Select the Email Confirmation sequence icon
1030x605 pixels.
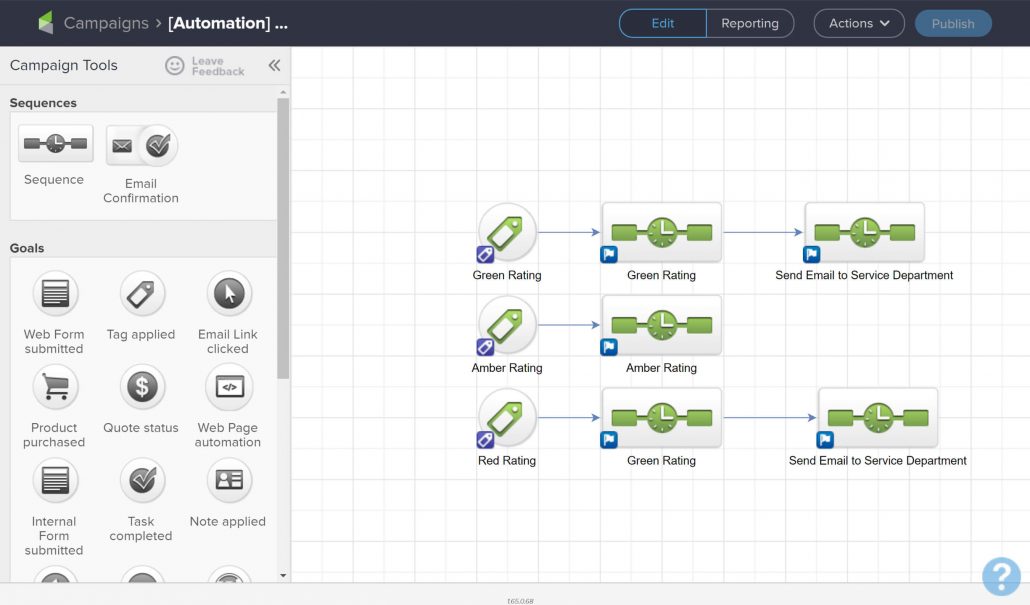click(x=141, y=145)
